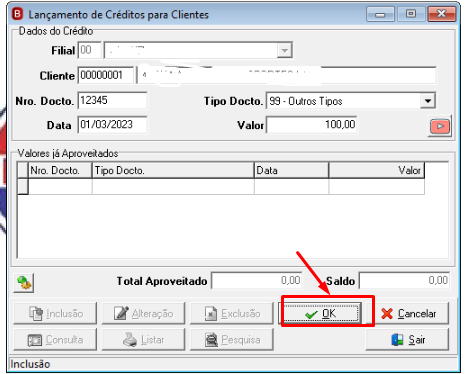
Task: Click the green-yellow refresh icon near Total Aproveitado
Action: [x=24, y=283]
